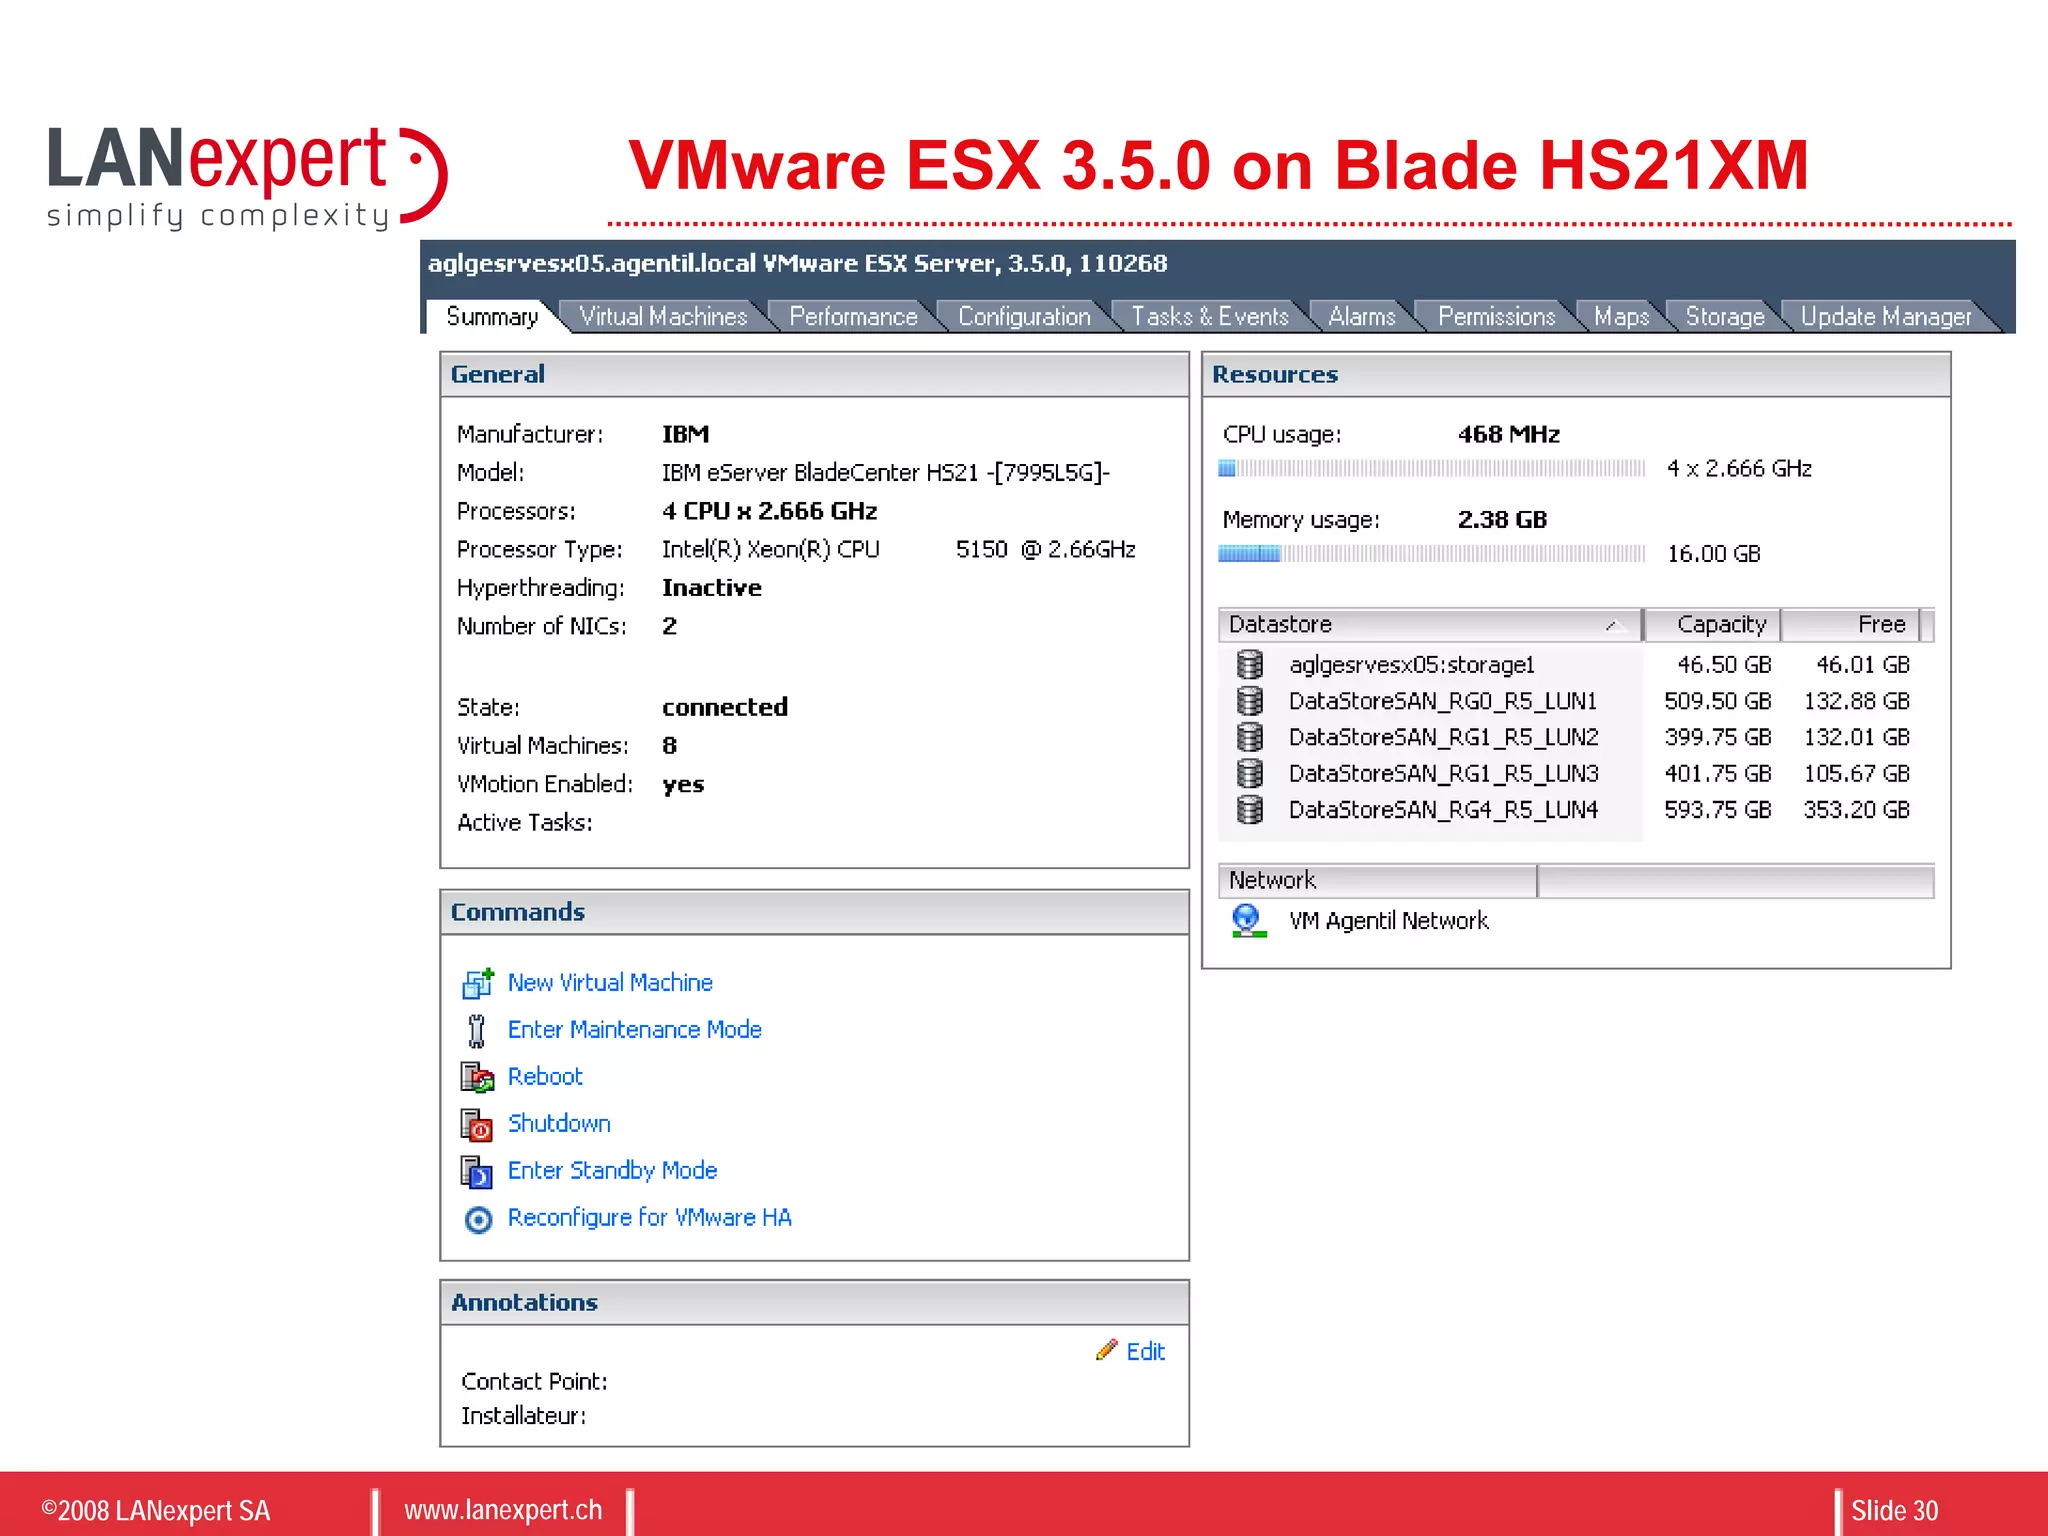Viewport: 2048px width, 1536px height.
Task: Click the LANexpert logo
Action: (x=247, y=178)
